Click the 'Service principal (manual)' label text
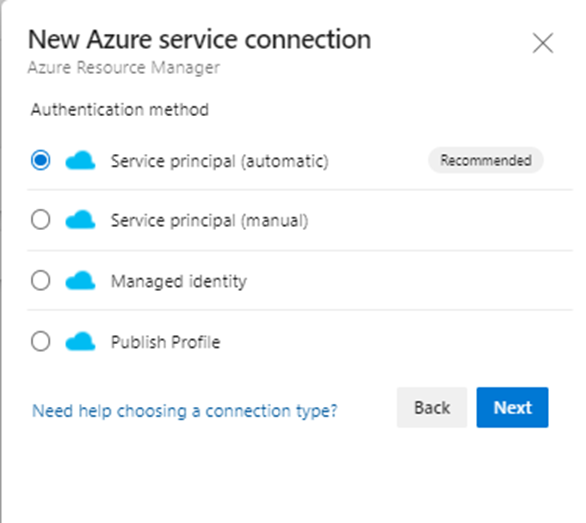This screenshot has height=523, width=586. (x=210, y=221)
